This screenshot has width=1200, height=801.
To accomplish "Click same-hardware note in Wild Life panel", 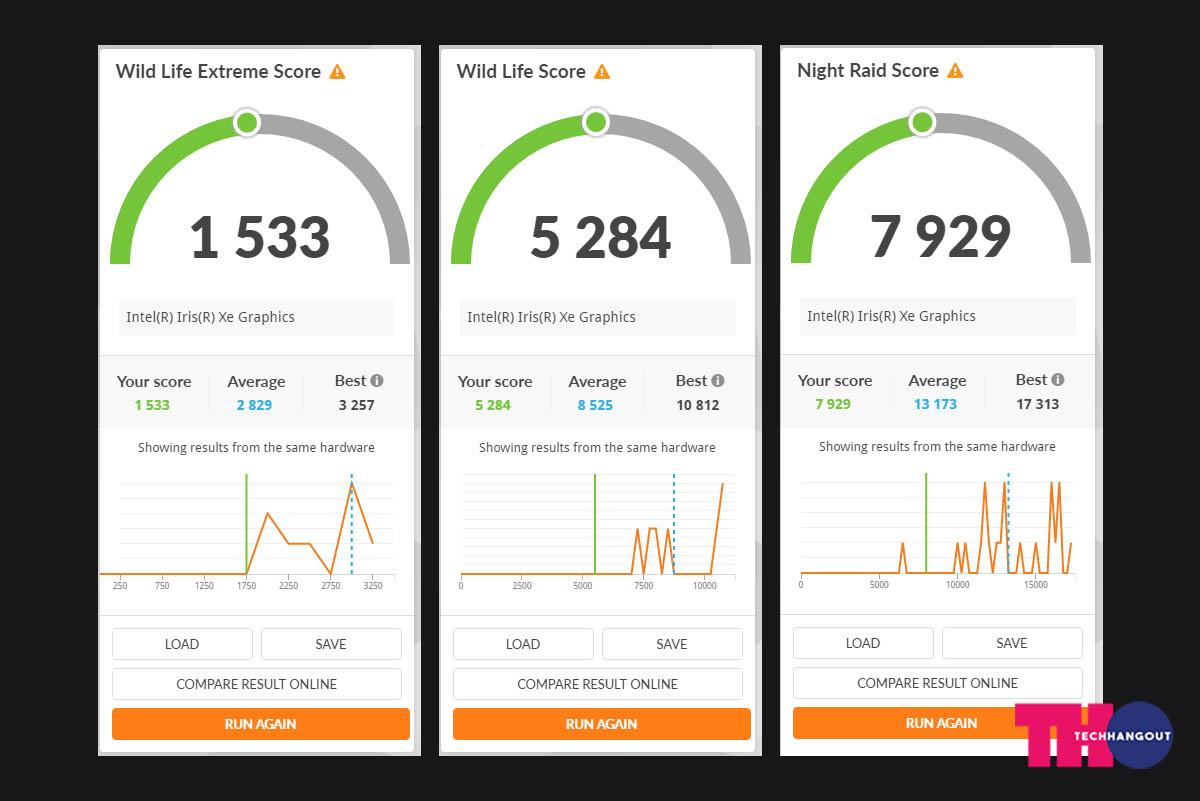I will coord(597,448).
